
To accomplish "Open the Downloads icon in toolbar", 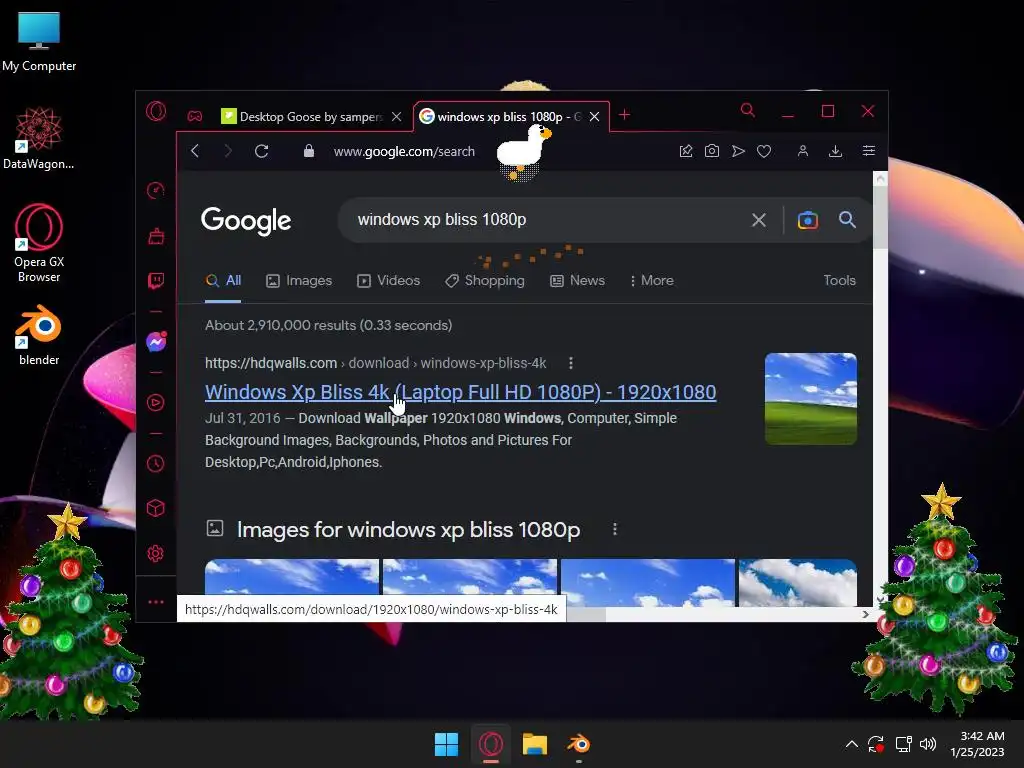I will pos(835,151).
